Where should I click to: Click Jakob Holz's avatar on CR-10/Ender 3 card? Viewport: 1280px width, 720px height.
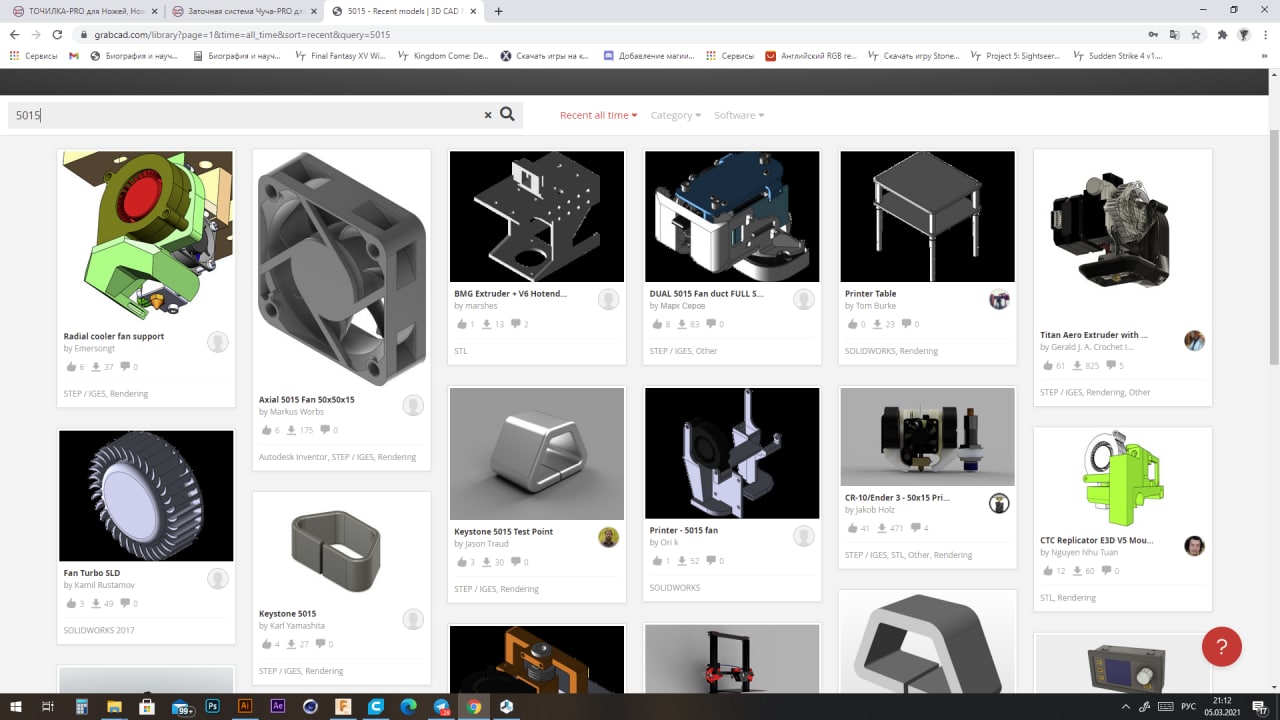pyautogui.click(x=999, y=503)
